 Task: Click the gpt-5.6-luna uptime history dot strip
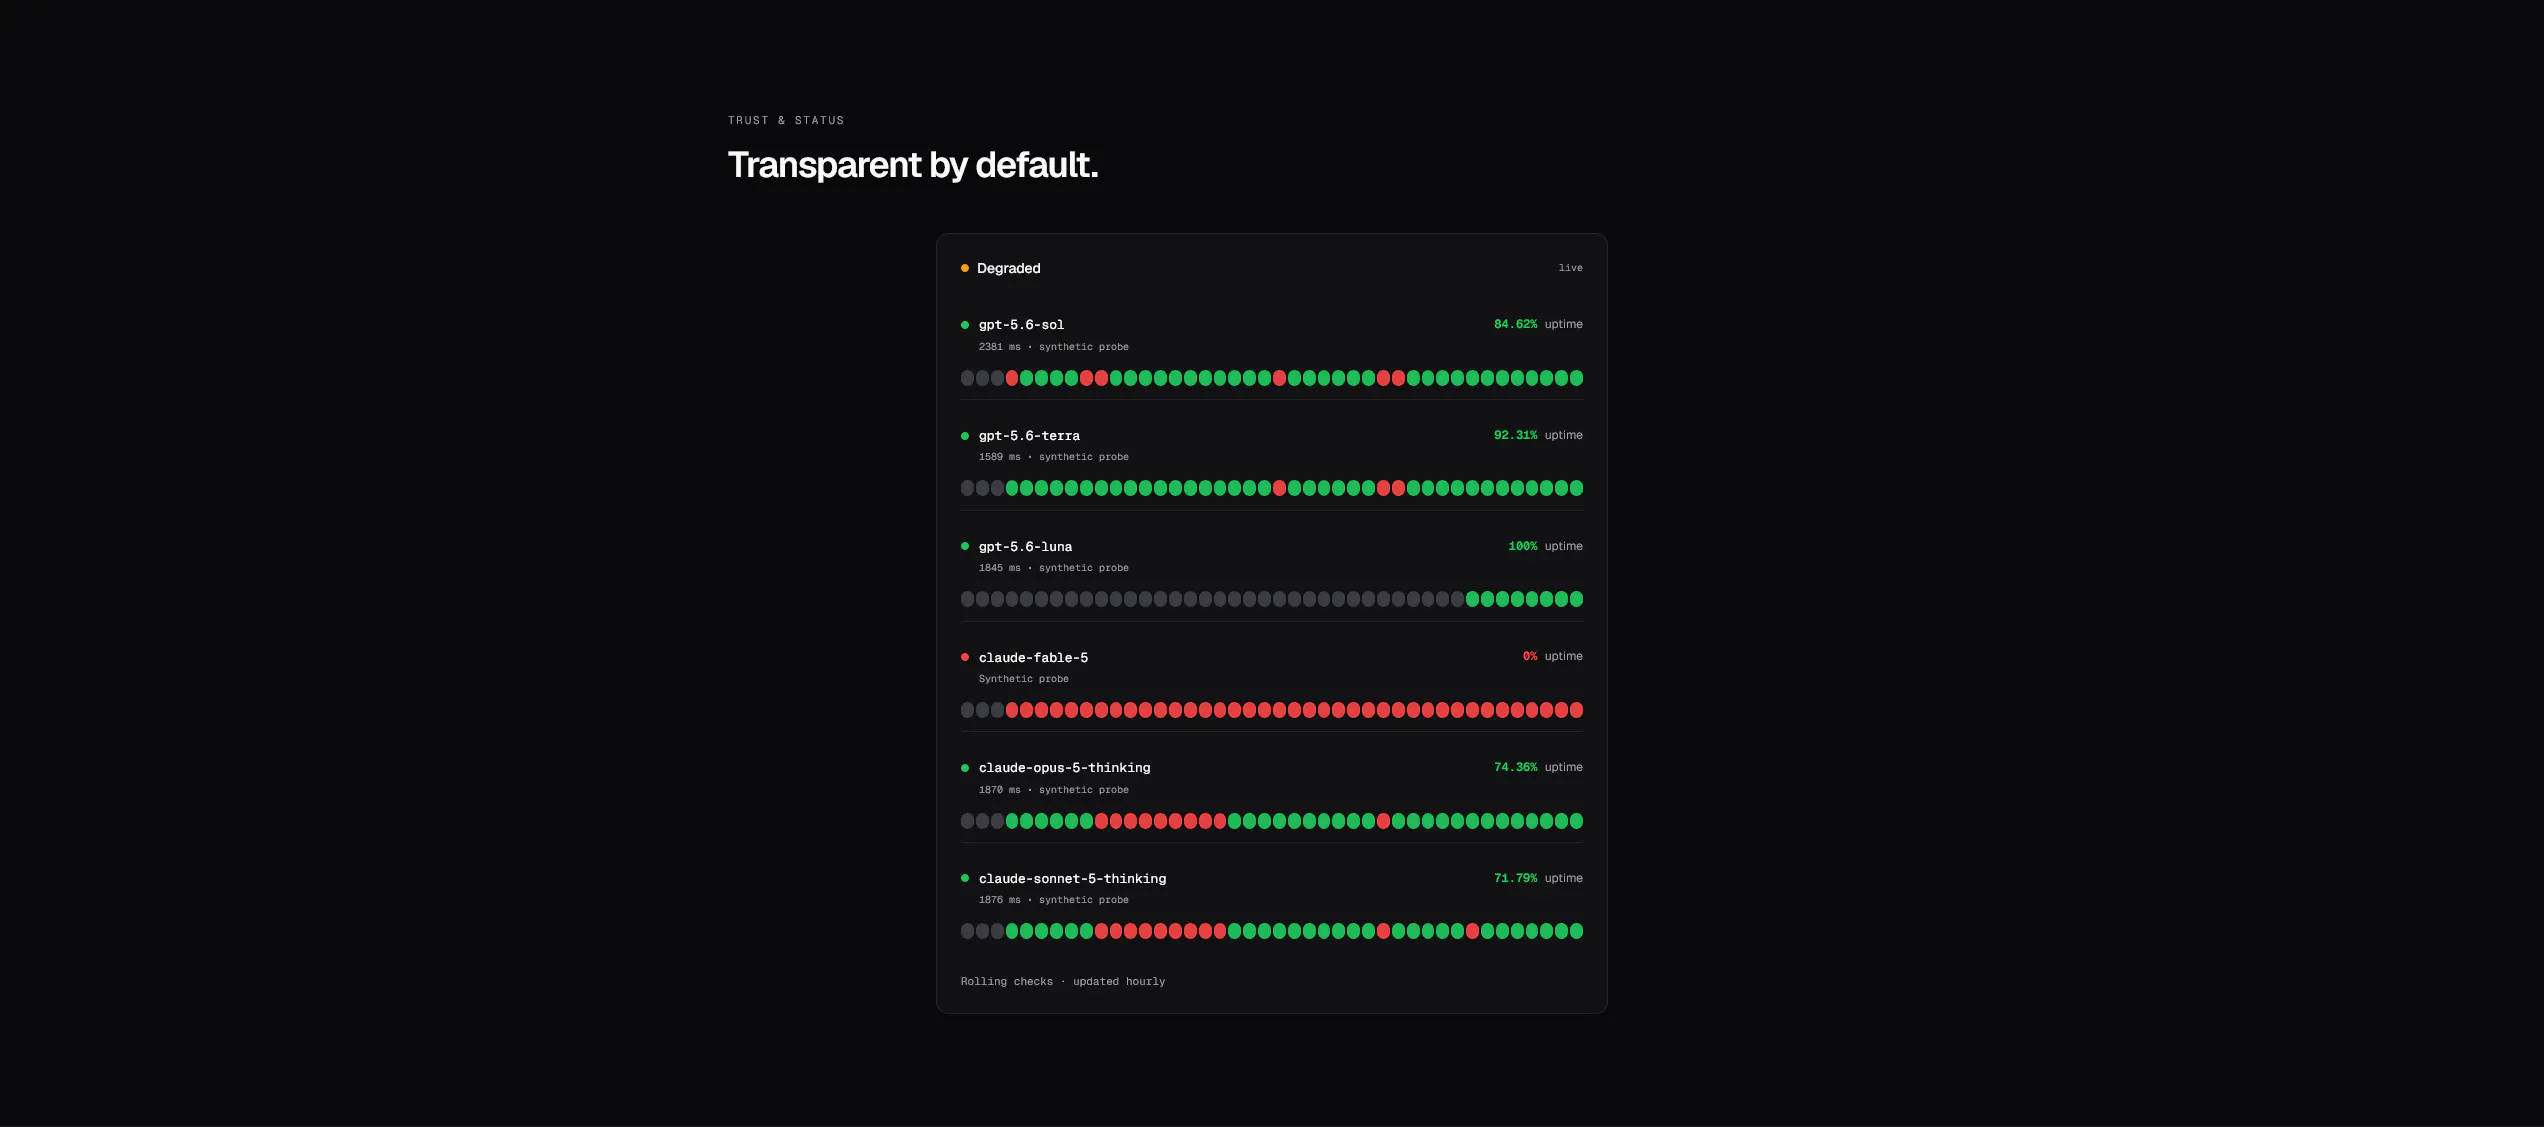[1272, 599]
